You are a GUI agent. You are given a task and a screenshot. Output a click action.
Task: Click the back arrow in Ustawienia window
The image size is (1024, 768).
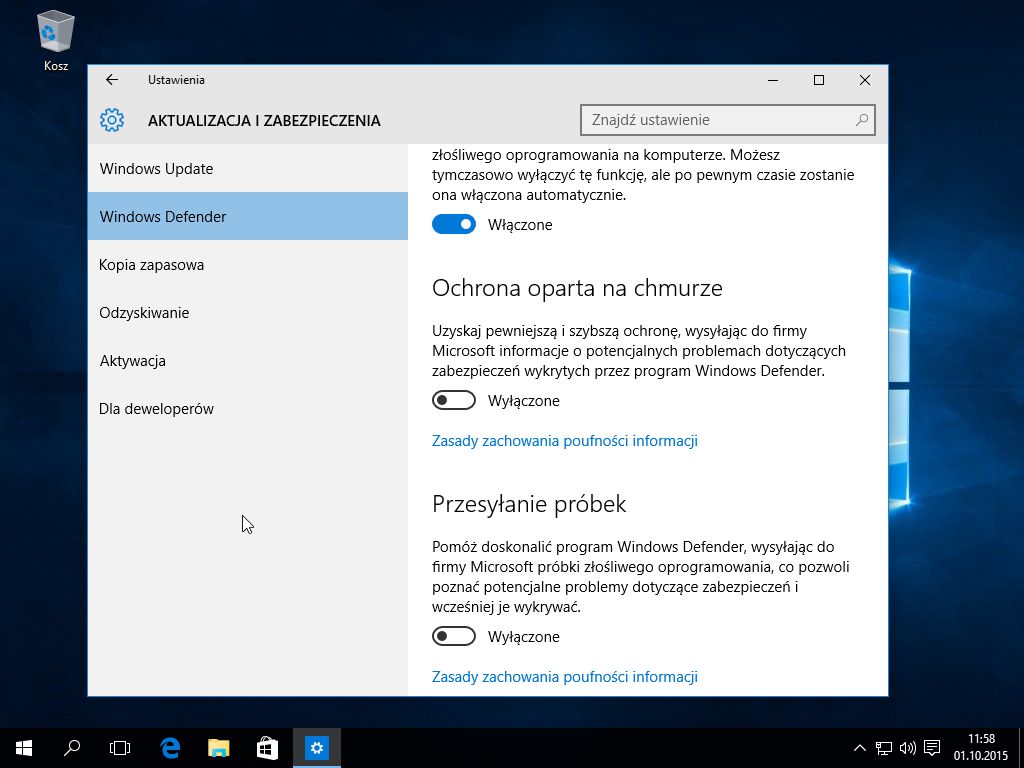coord(112,80)
